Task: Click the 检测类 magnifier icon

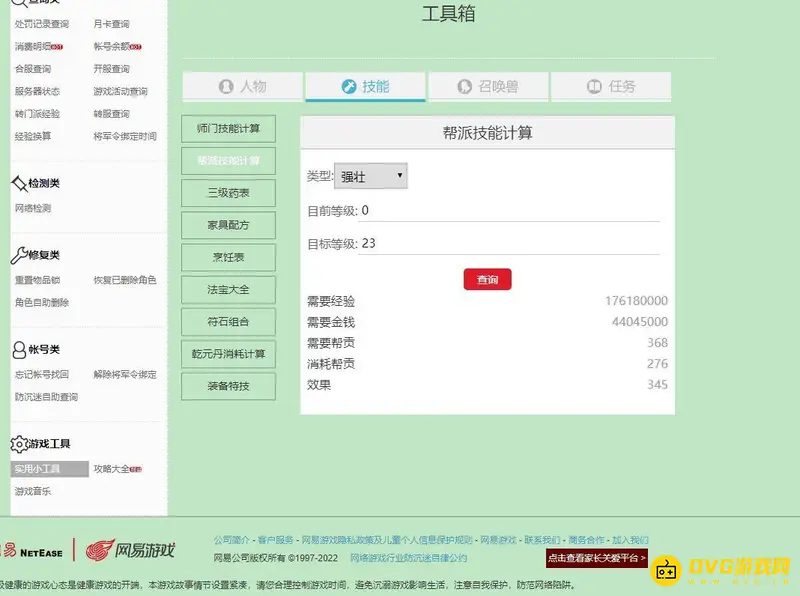Action: (x=19, y=183)
